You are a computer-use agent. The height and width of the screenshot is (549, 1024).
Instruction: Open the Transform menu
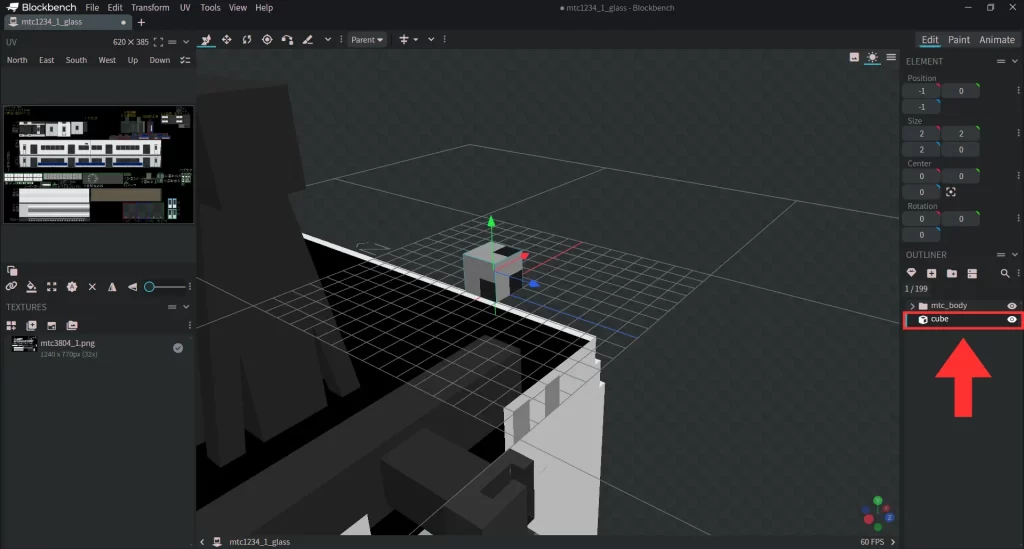tap(150, 7)
